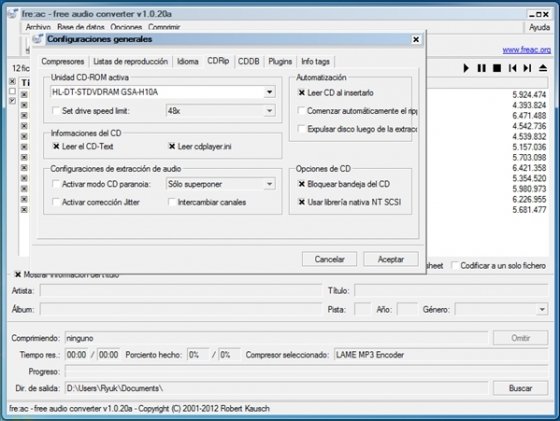Skip to previous track icon
560x421 pixels.
coord(512,68)
